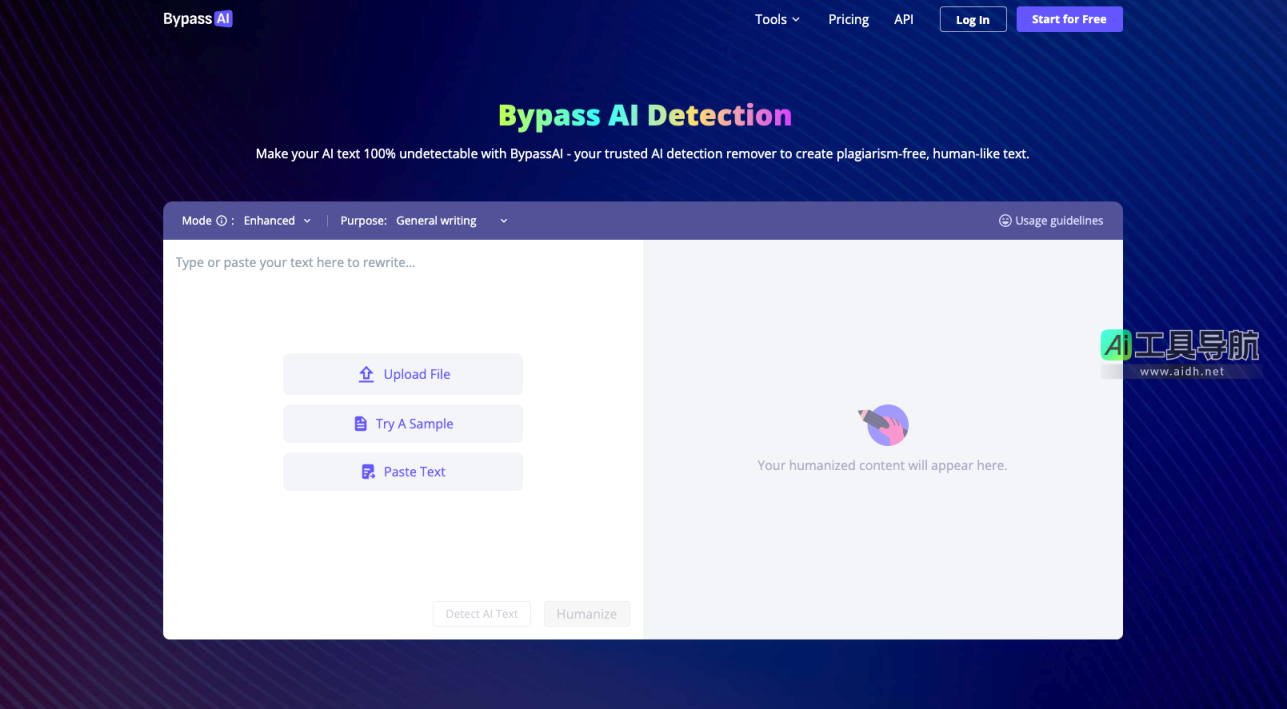The image size is (1287, 709).
Task: Click the Detect AI Text button
Action: [481, 613]
